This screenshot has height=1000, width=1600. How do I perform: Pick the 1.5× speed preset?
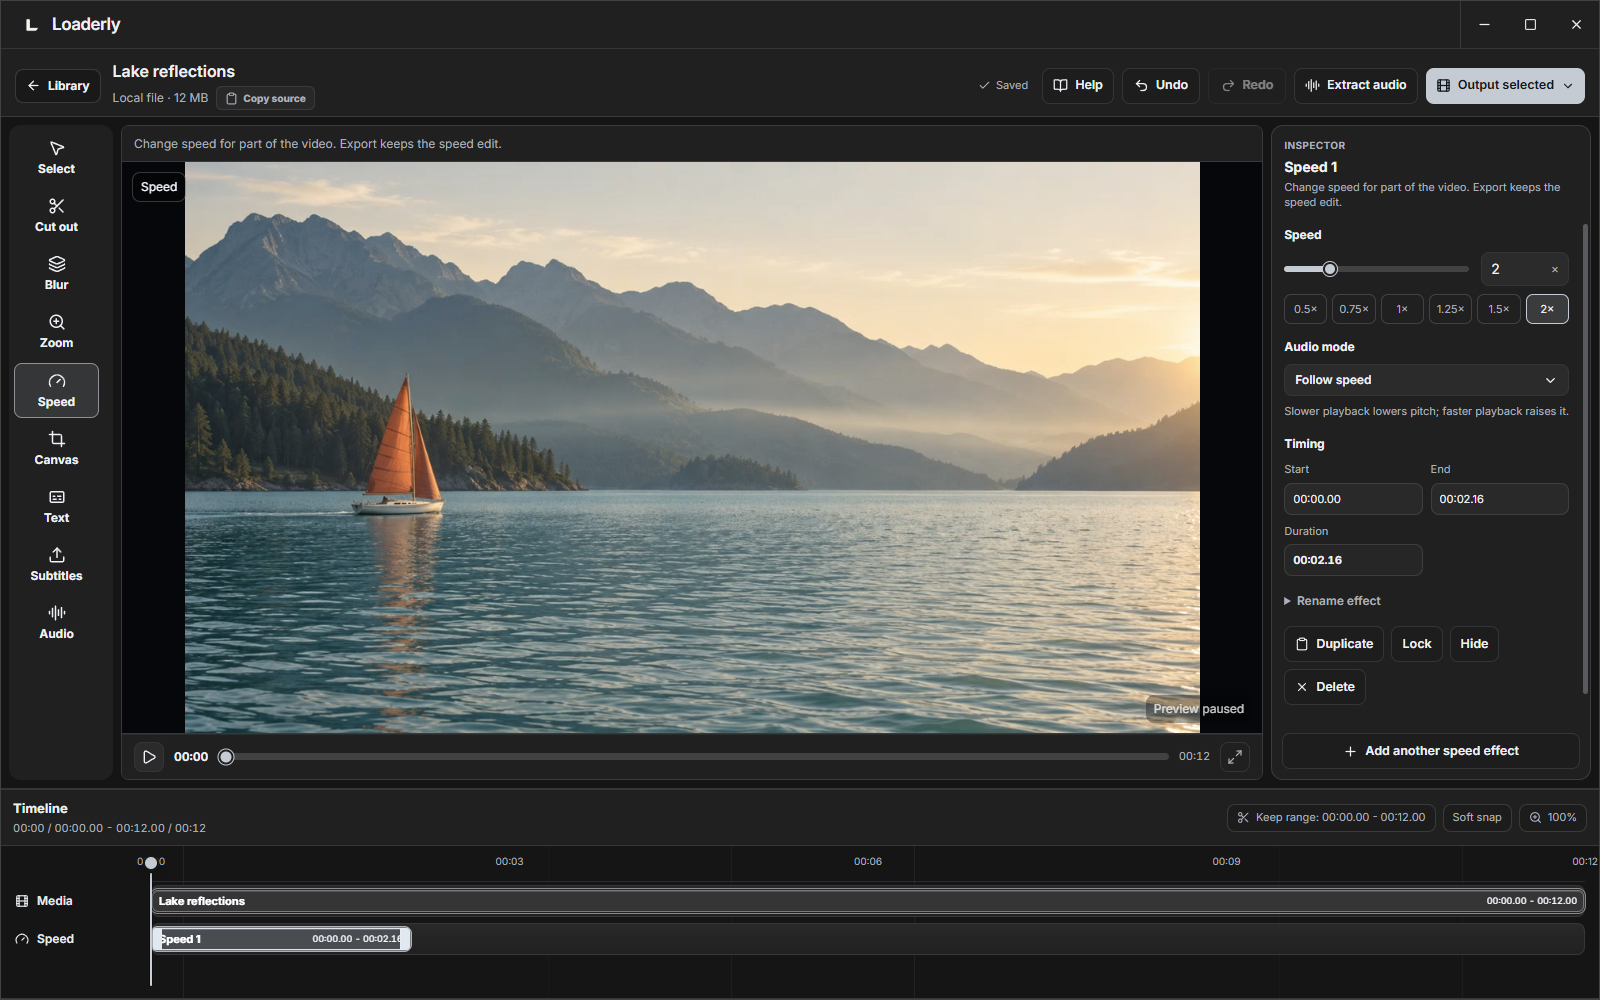click(1498, 309)
